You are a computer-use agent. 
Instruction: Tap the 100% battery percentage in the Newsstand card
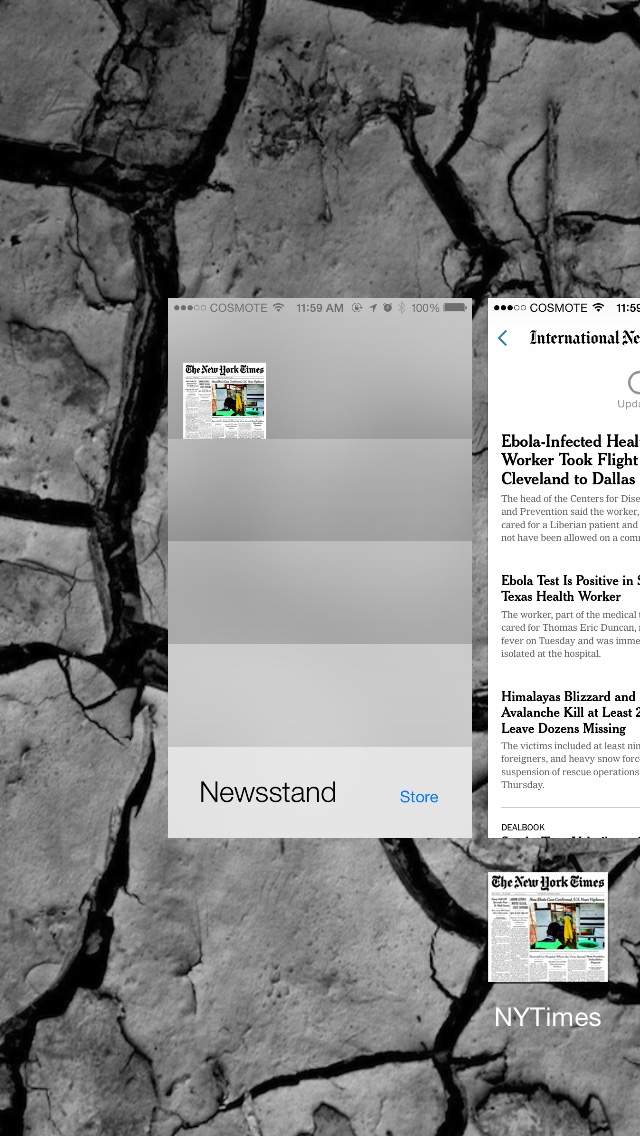425,307
